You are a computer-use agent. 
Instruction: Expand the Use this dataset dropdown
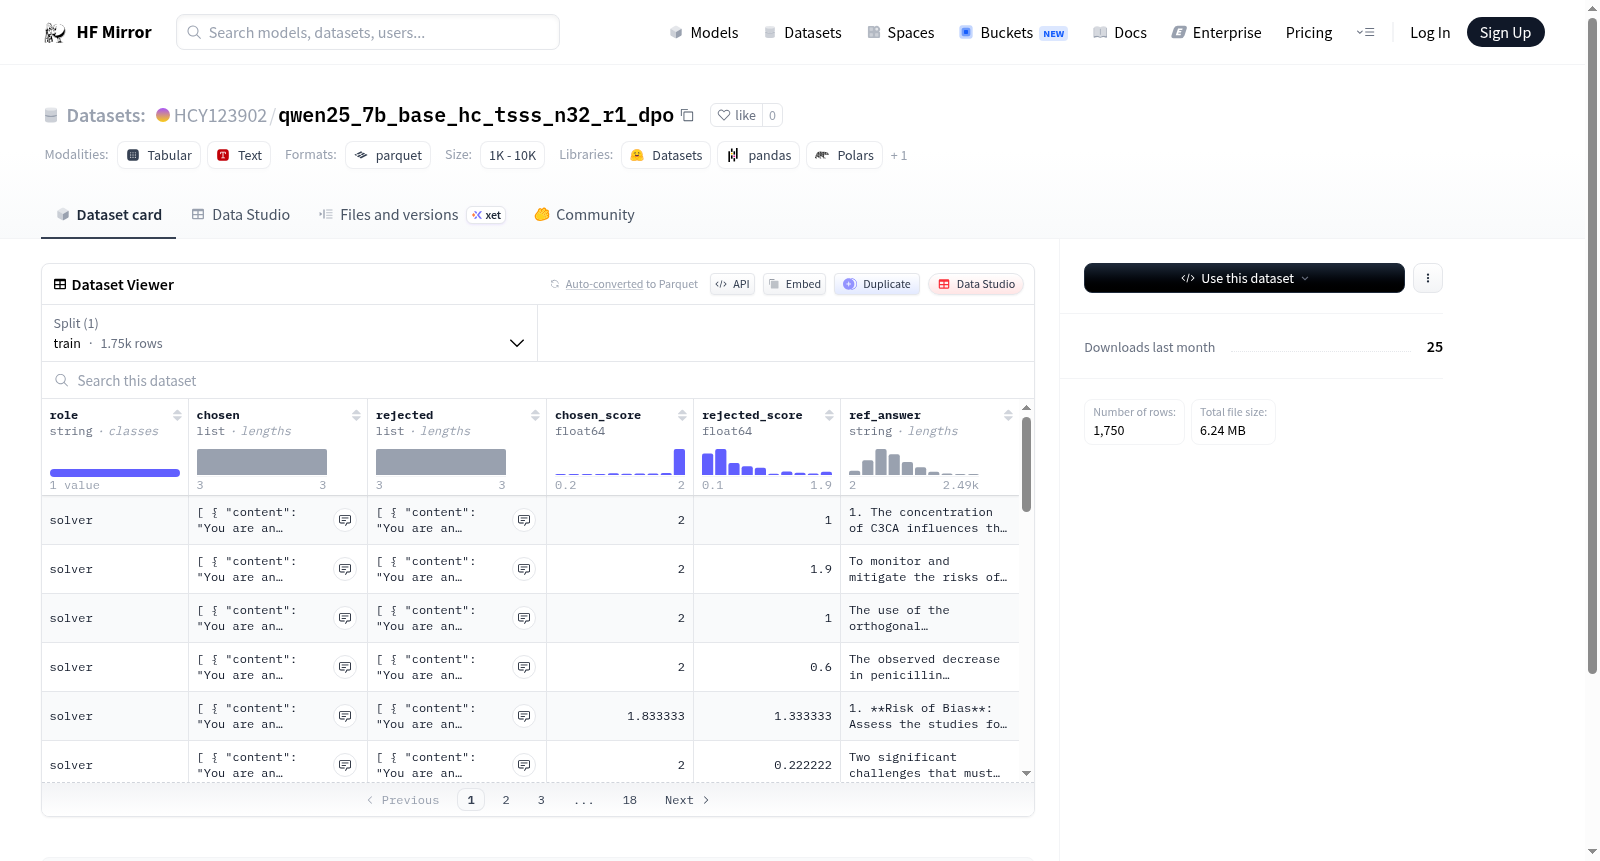coord(1244,278)
